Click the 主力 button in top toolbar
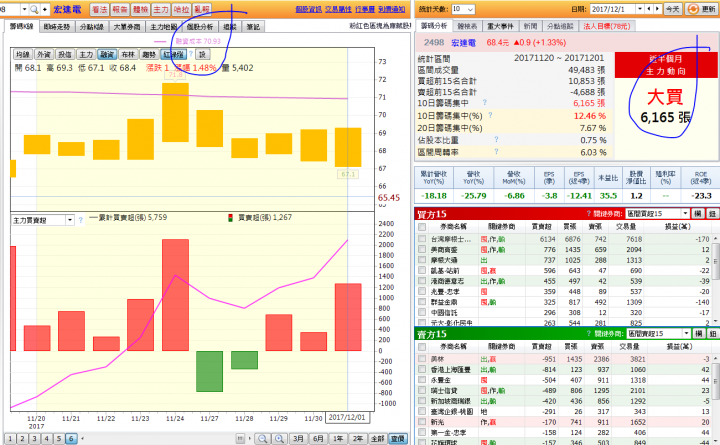 pyautogui.click(x=161, y=9)
